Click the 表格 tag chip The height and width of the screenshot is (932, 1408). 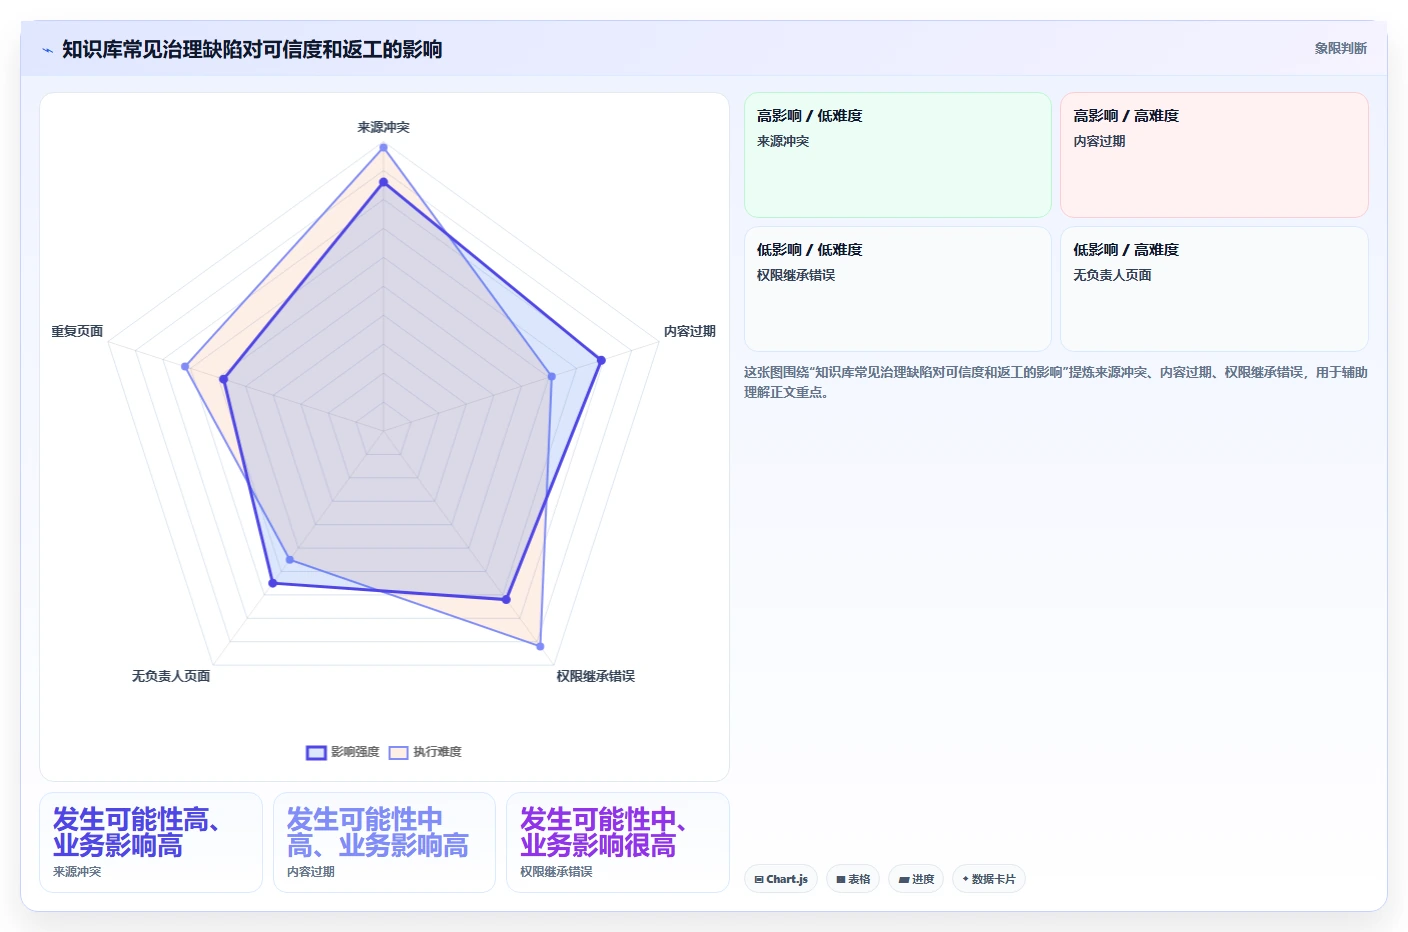(x=853, y=879)
